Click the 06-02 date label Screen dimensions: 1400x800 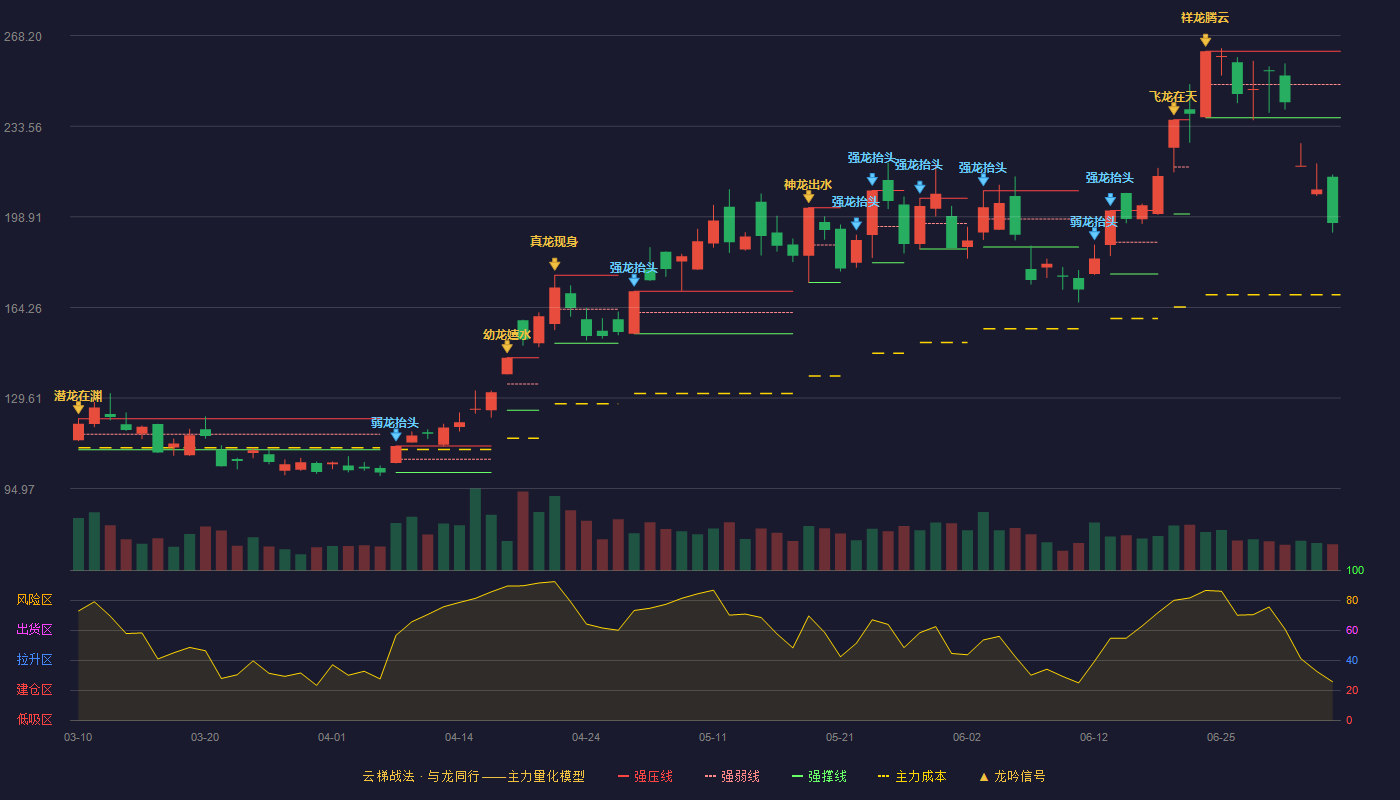click(967, 737)
